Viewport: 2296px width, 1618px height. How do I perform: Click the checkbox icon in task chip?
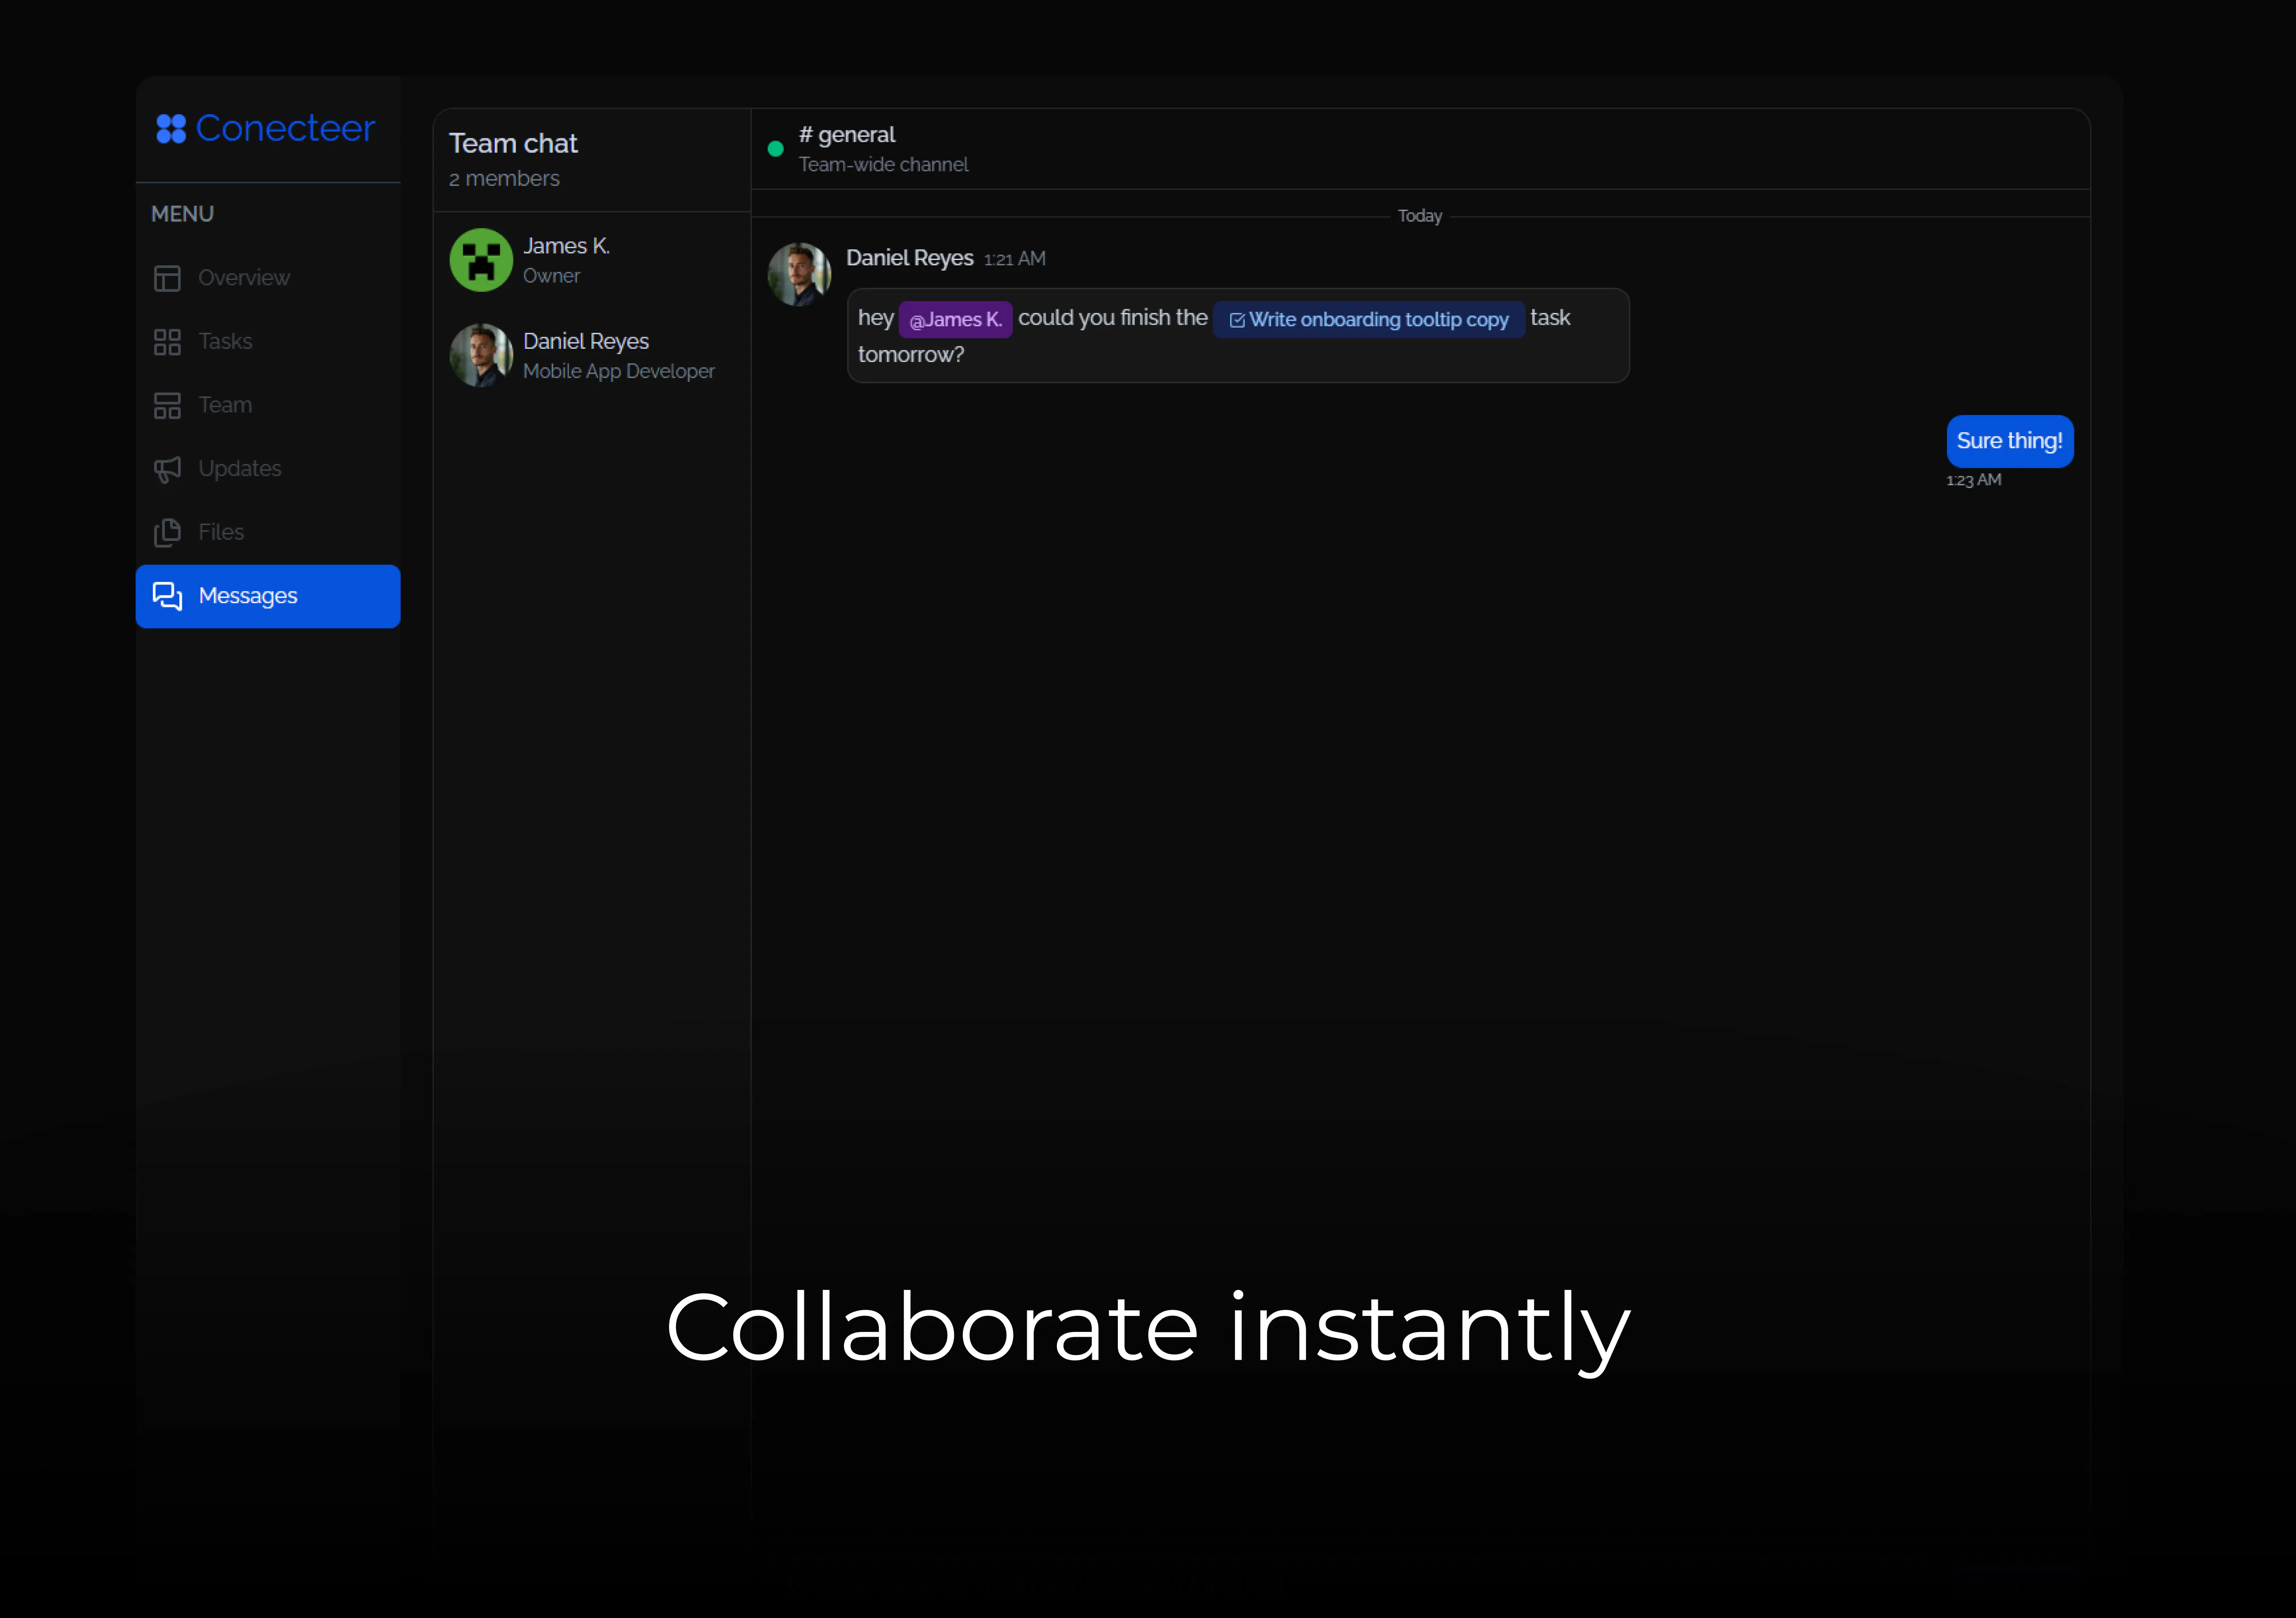[x=1237, y=320]
